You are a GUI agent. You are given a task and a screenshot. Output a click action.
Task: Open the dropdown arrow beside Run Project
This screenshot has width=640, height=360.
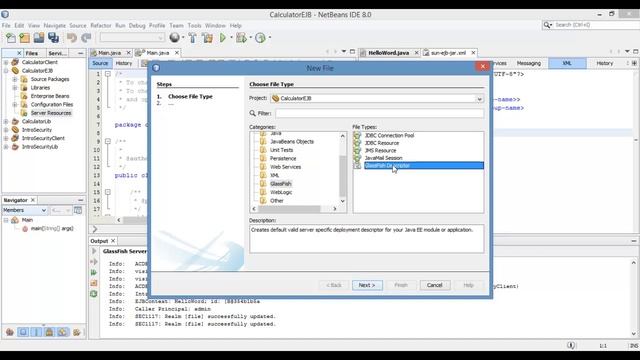[x=231, y=38]
